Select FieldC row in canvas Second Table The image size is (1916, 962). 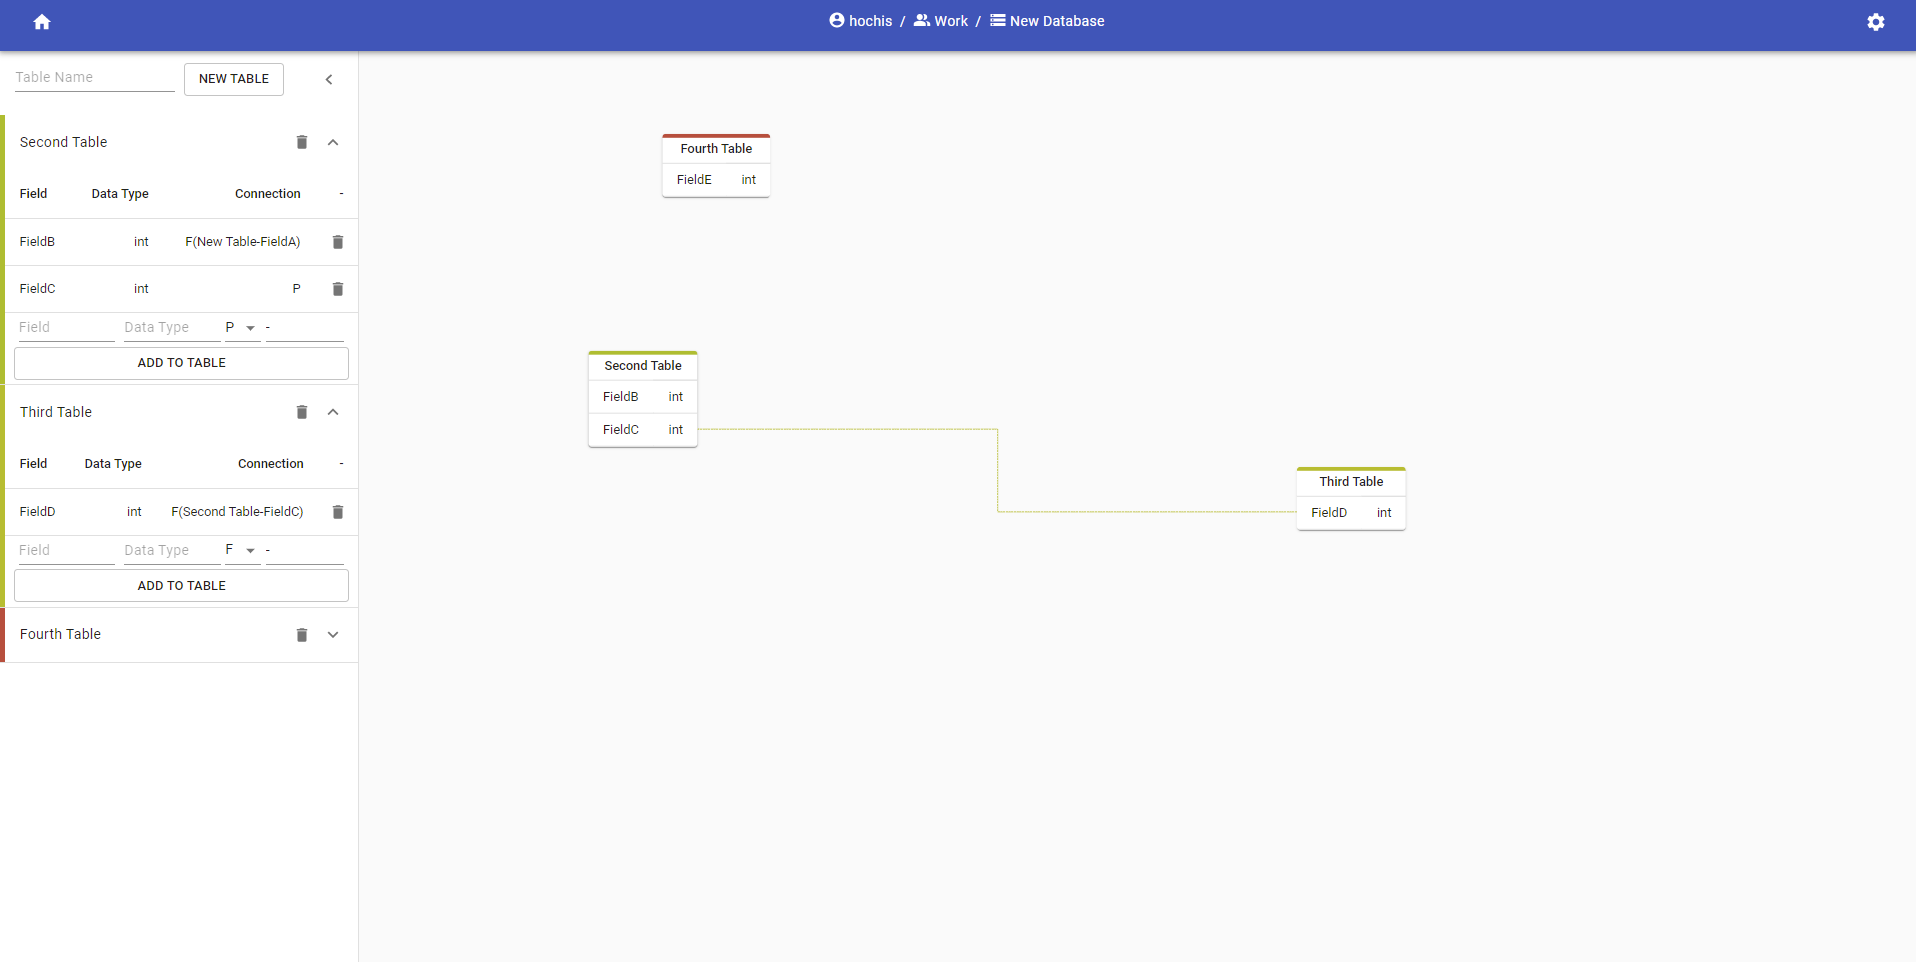643,430
